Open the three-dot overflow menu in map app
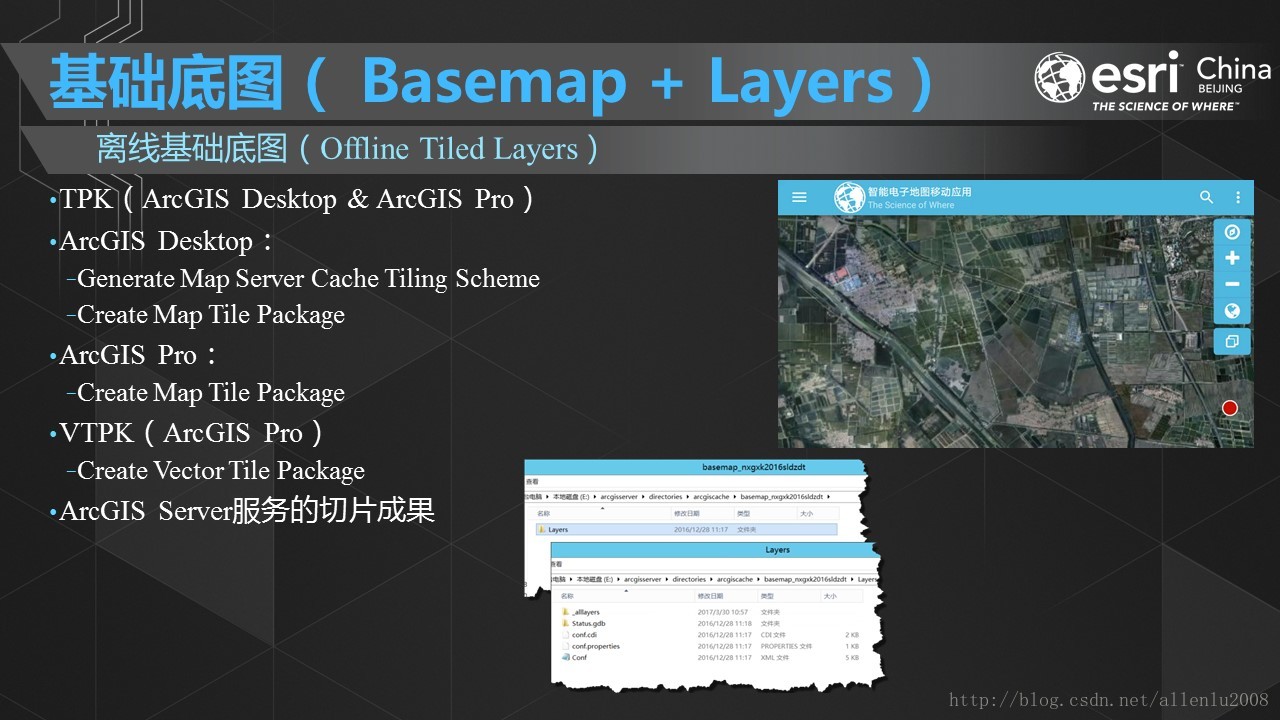Screen dimensions: 1280x720 (1238, 197)
